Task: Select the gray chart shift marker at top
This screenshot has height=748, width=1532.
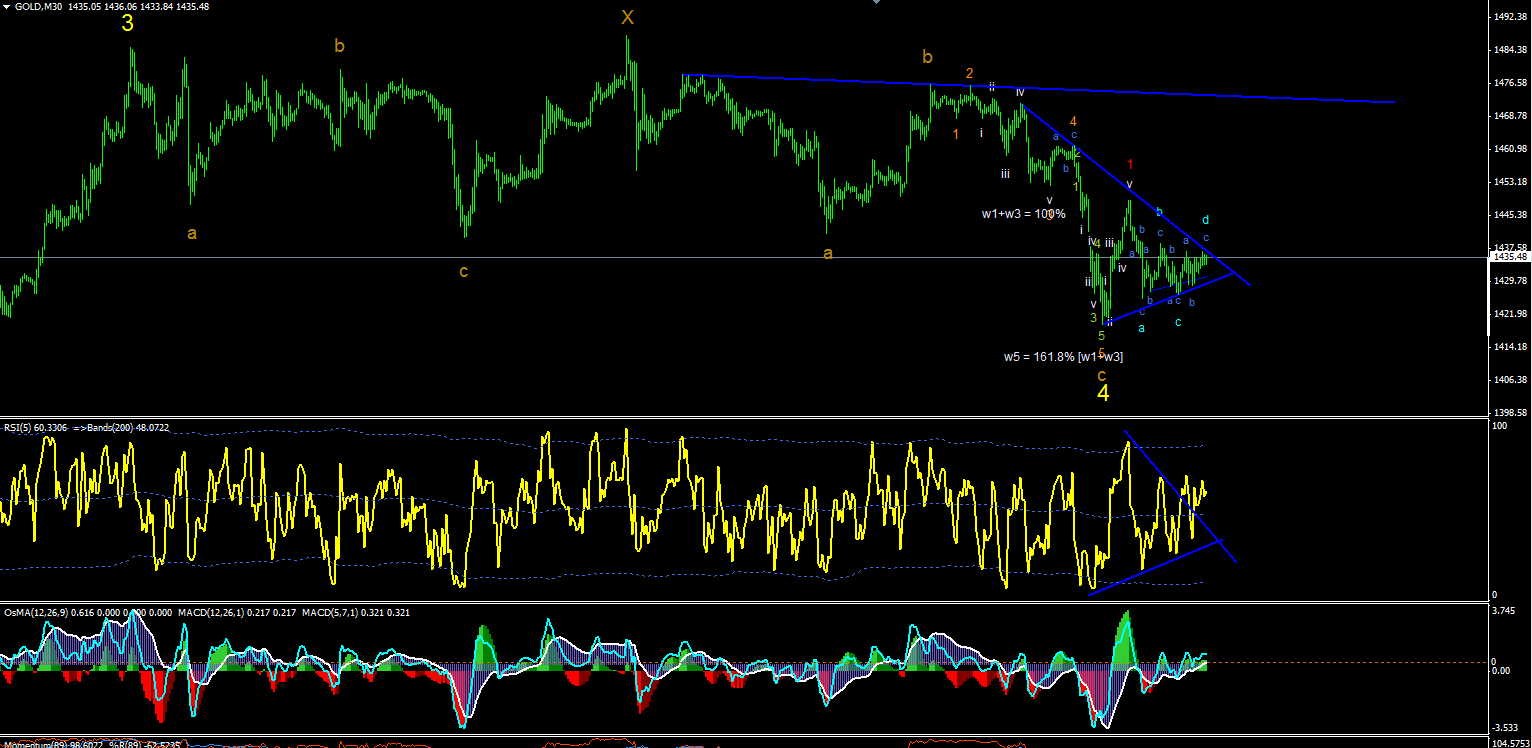Action: [x=878, y=2]
